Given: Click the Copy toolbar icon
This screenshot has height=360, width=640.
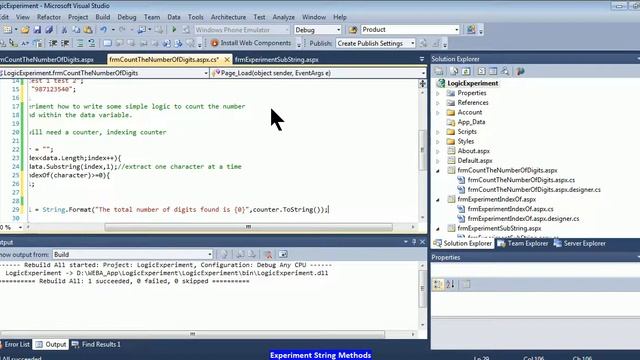Looking at the screenshot, I should tap(76, 30).
